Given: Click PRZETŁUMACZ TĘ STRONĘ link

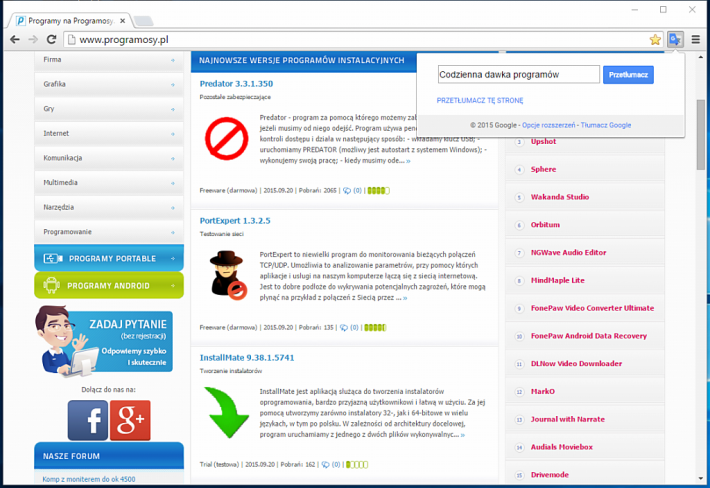Looking at the screenshot, I should [480, 100].
